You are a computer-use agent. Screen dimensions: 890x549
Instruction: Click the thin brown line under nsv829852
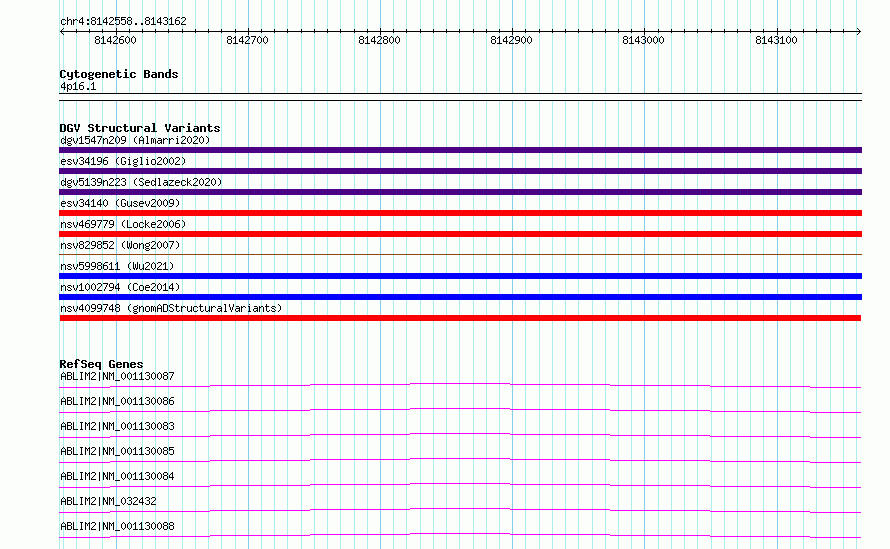tap(460, 254)
